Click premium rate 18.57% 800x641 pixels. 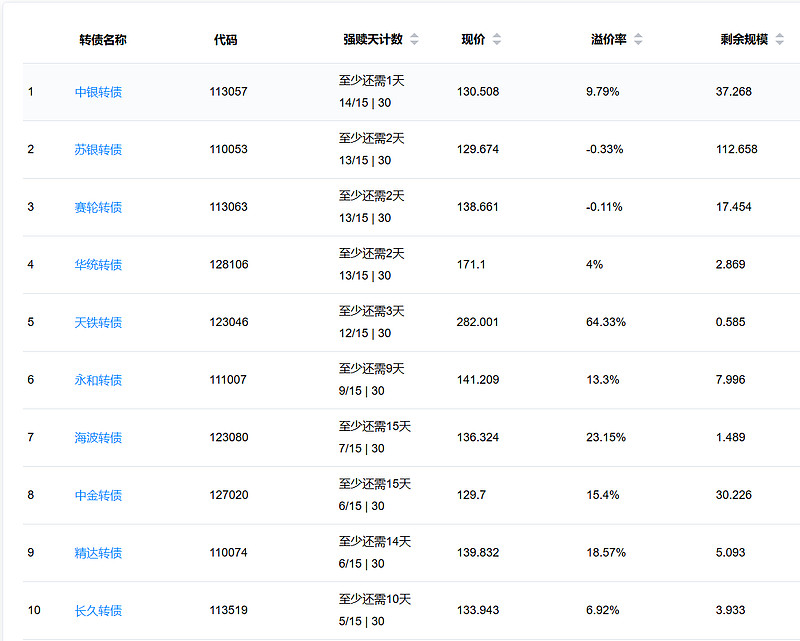click(x=606, y=553)
